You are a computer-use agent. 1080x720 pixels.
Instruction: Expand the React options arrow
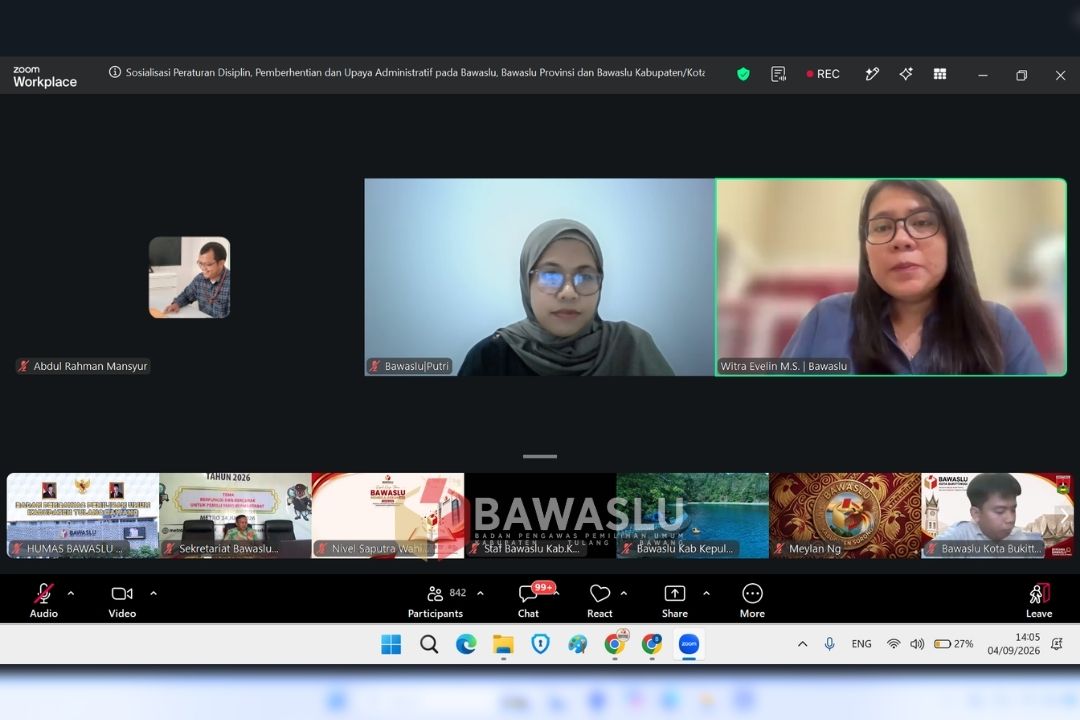(x=623, y=593)
